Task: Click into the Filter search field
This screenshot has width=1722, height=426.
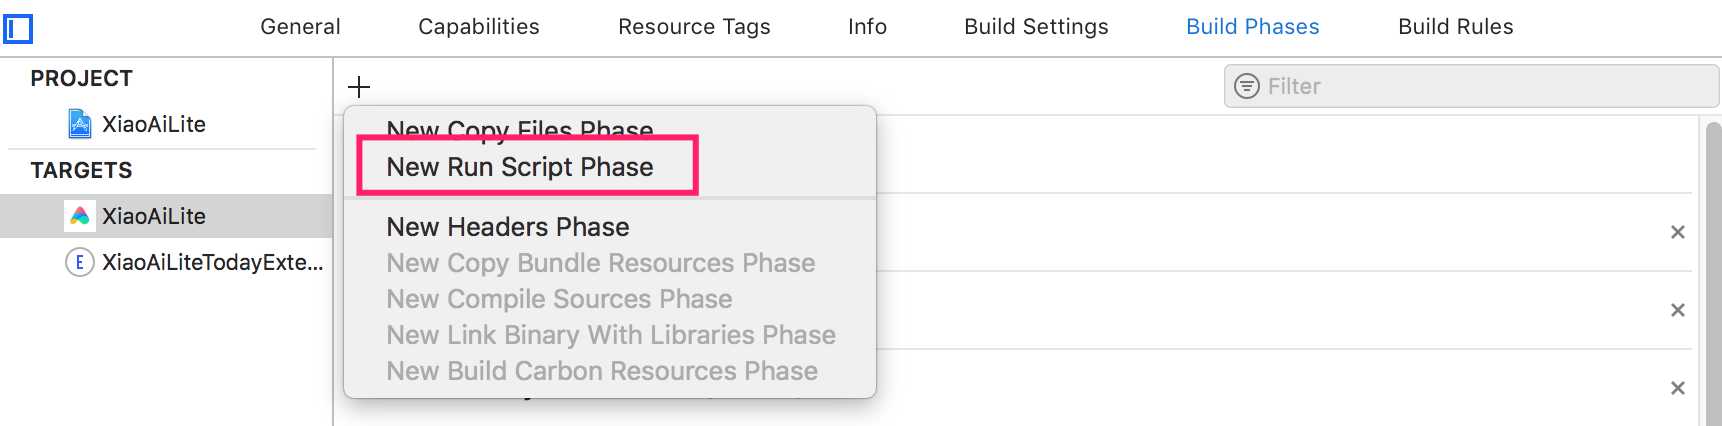Action: (x=1471, y=86)
